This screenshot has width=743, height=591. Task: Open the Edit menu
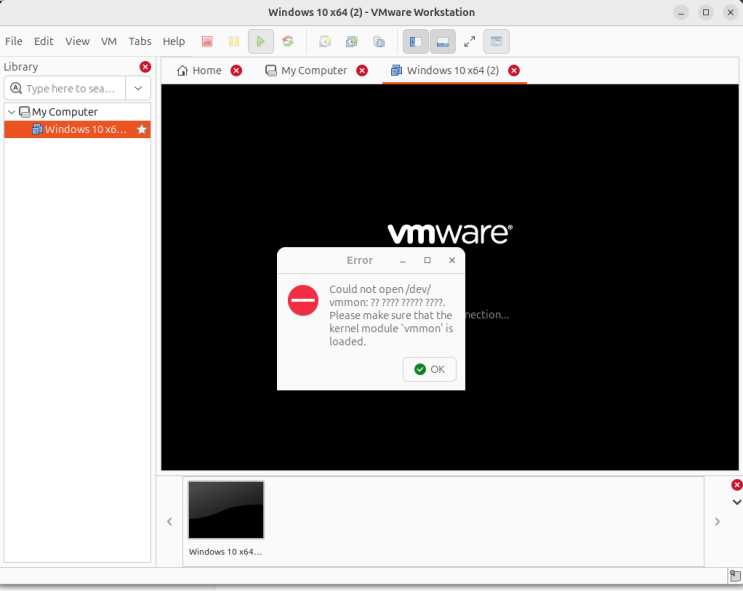pyautogui.click(x=44, y=41)
